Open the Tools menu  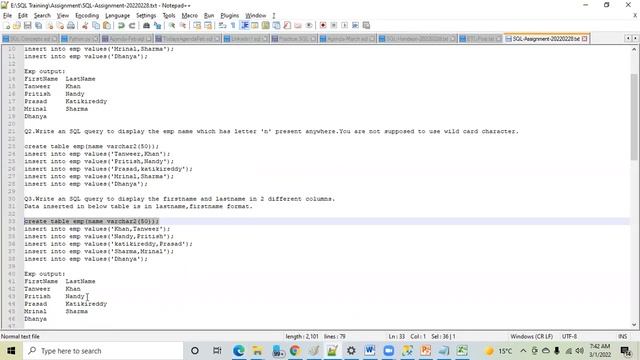click(169, 16)
